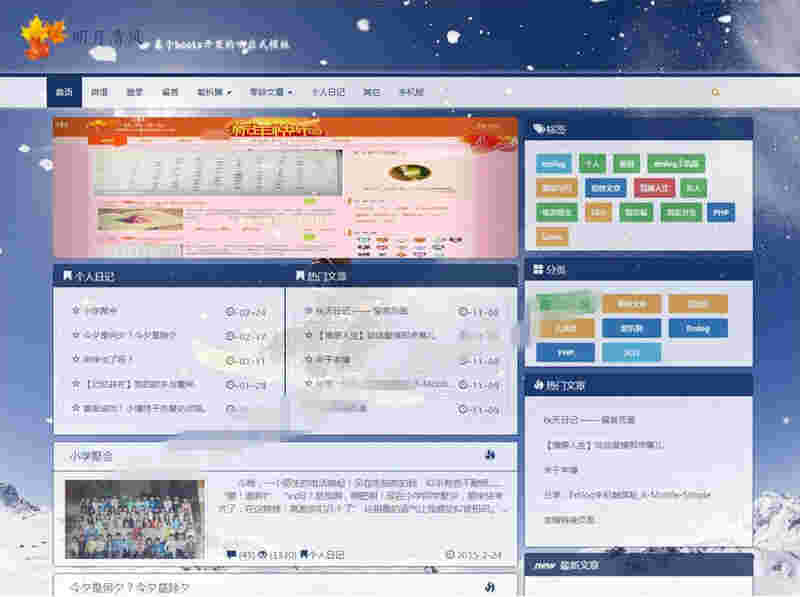The height and width of the screenshot is (597, 800).
Task: Go to the 首页 navigation tab
Action: coord(64,92)
